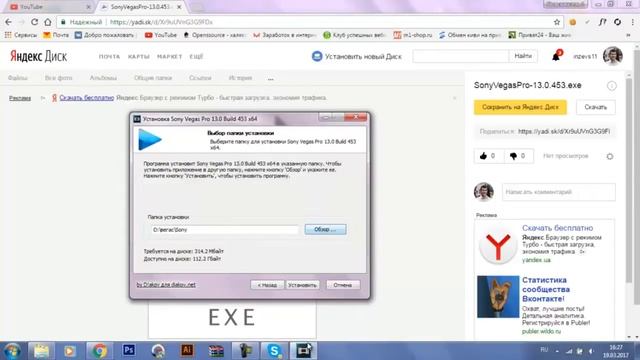Click the dog image ad thumbnail

pos(498,297)
